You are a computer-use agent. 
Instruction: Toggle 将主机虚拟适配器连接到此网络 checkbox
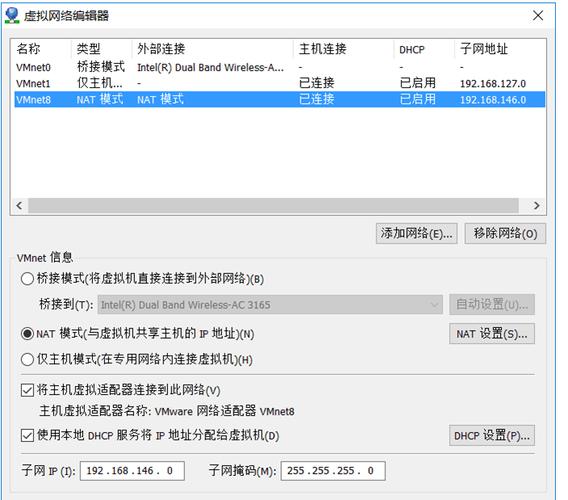(x=28, y=390)
